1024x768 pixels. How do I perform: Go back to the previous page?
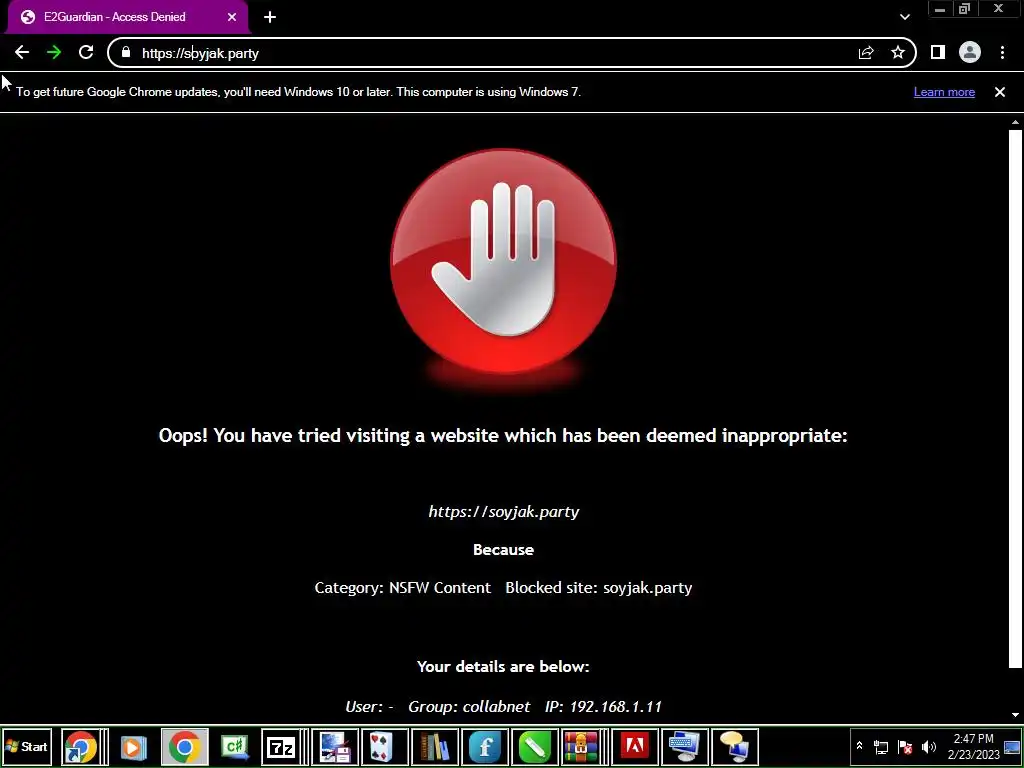(22, 53)
